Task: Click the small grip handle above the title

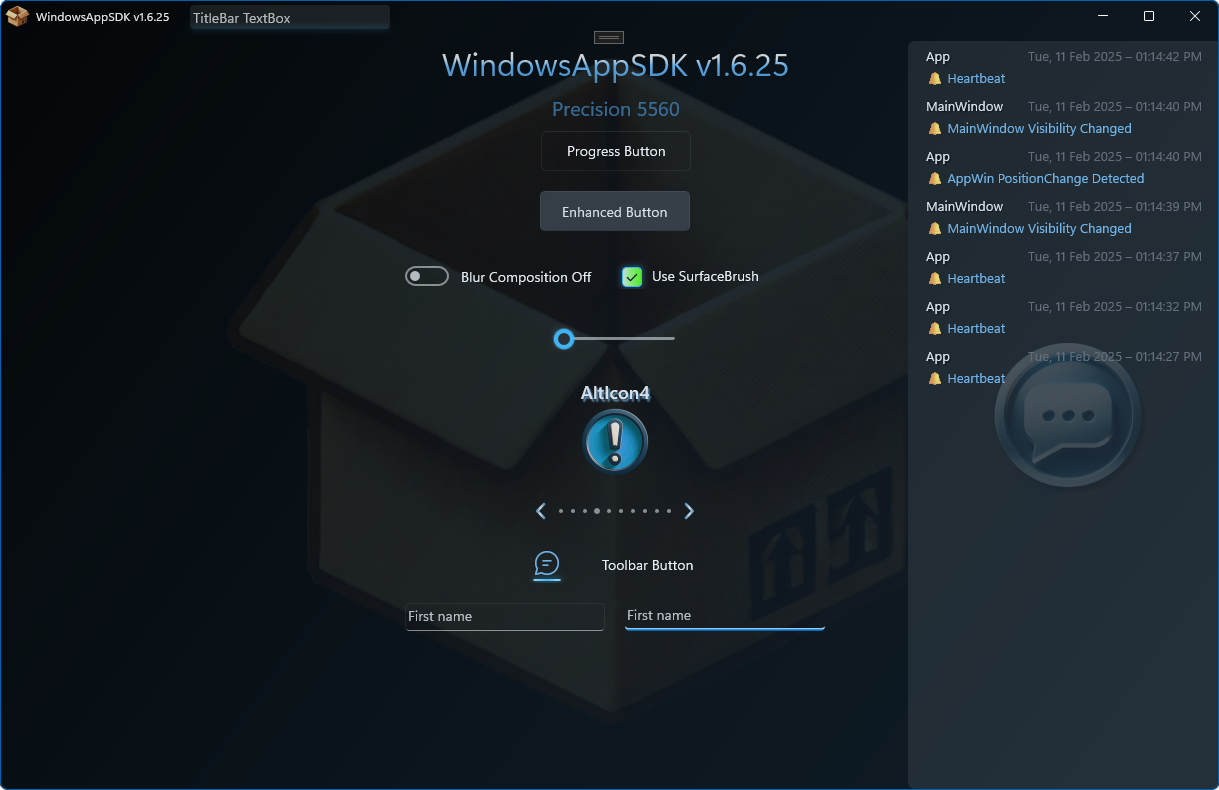Action: 609,37
